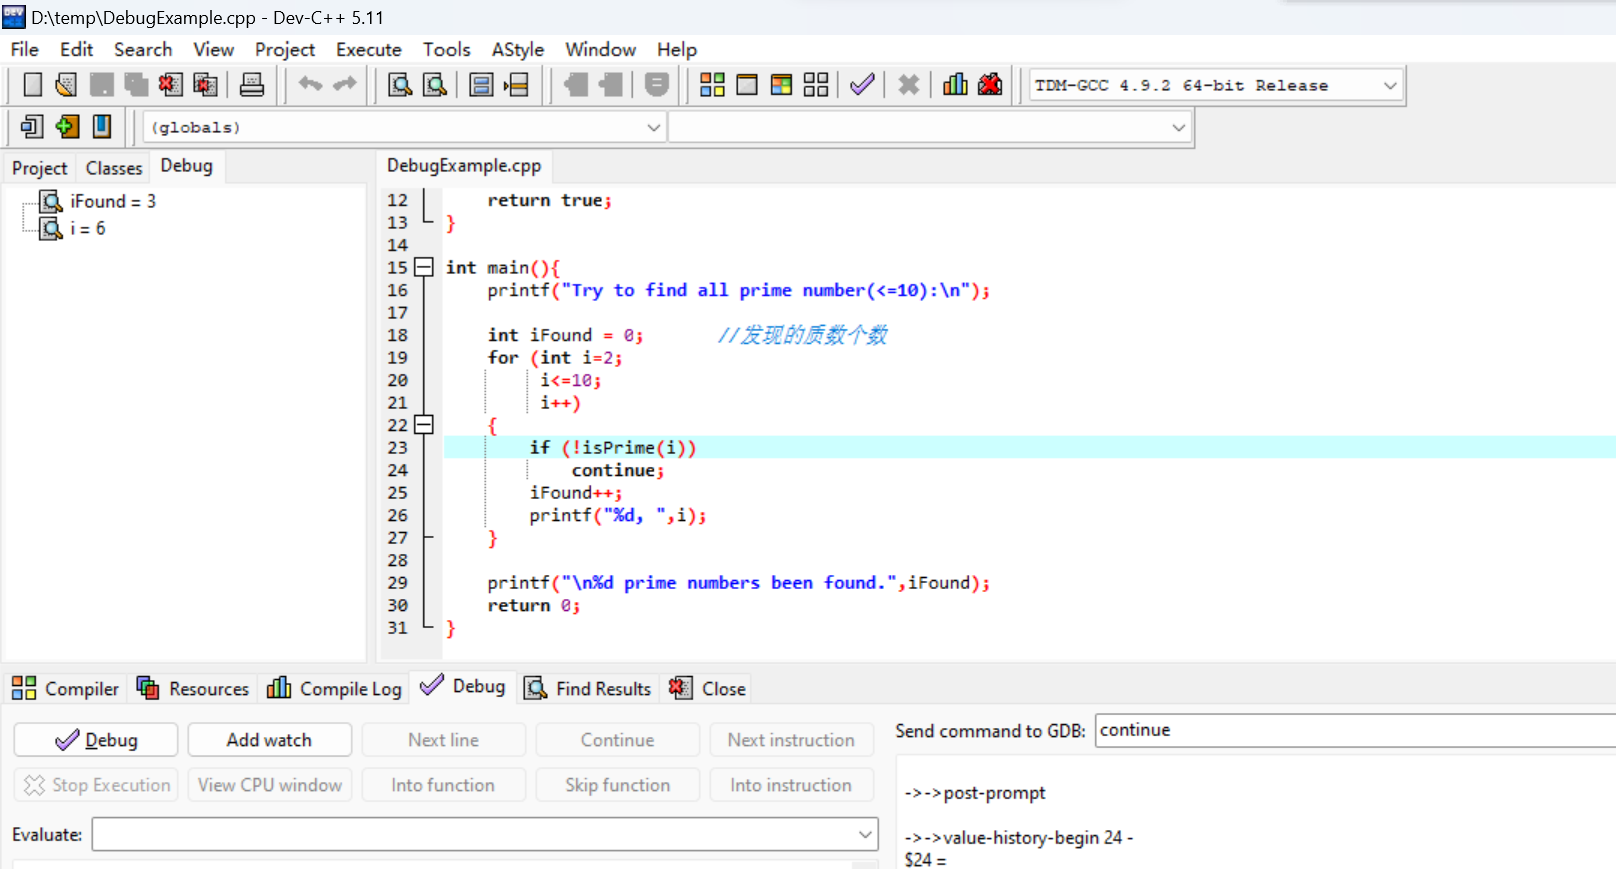
Task: Select the DebugExample.cpp editor tab
Action: pos(464,166)
